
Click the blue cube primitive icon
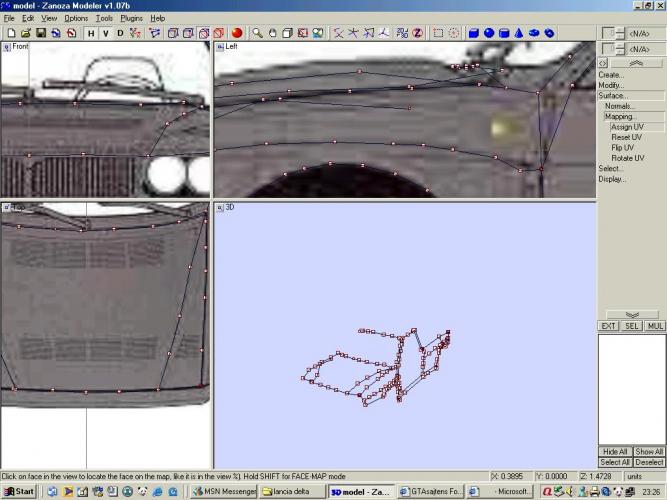474,33
